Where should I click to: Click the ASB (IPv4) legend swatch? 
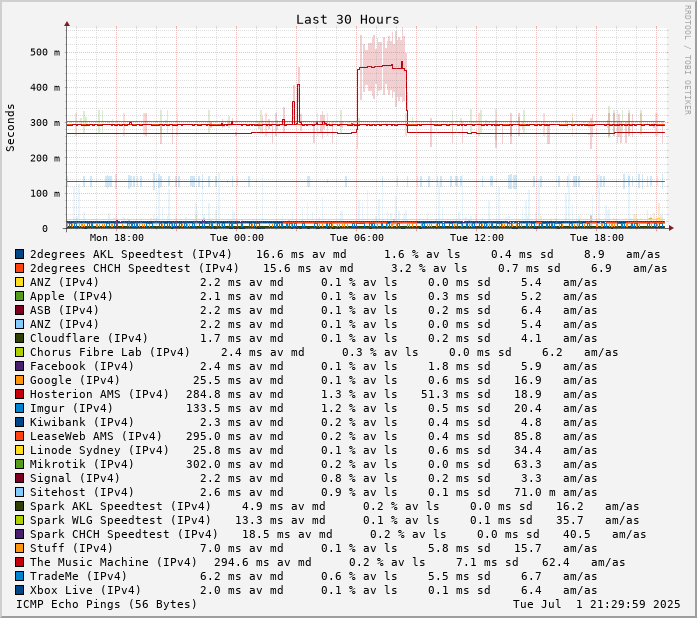click(x=20, y=310)
